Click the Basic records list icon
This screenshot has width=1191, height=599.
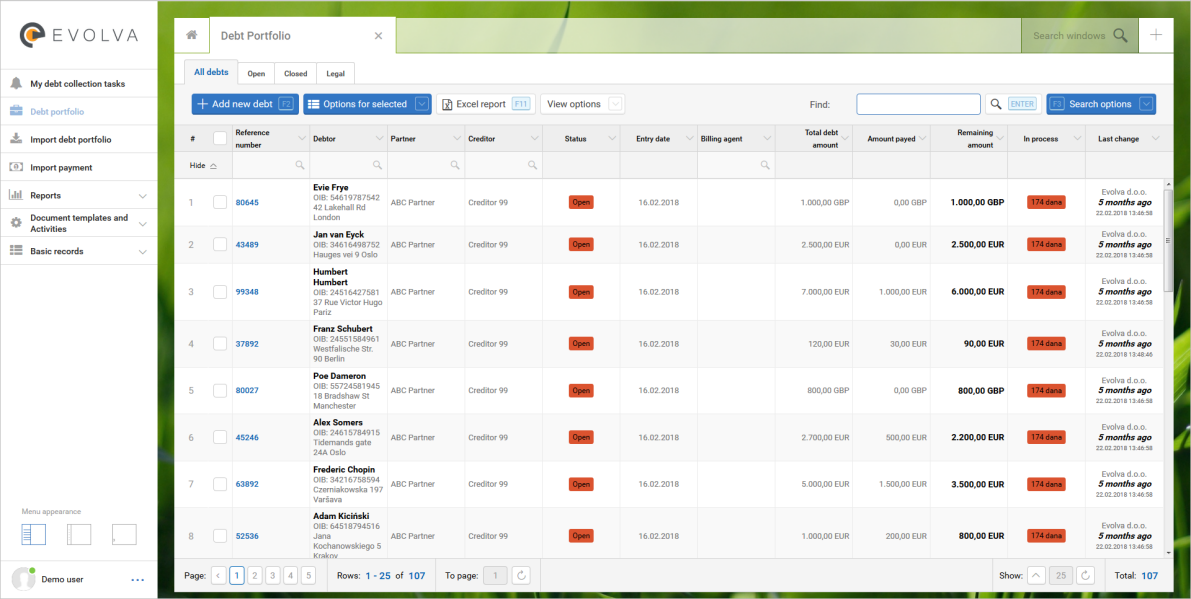pyautogui.click(x=16, y=251)
